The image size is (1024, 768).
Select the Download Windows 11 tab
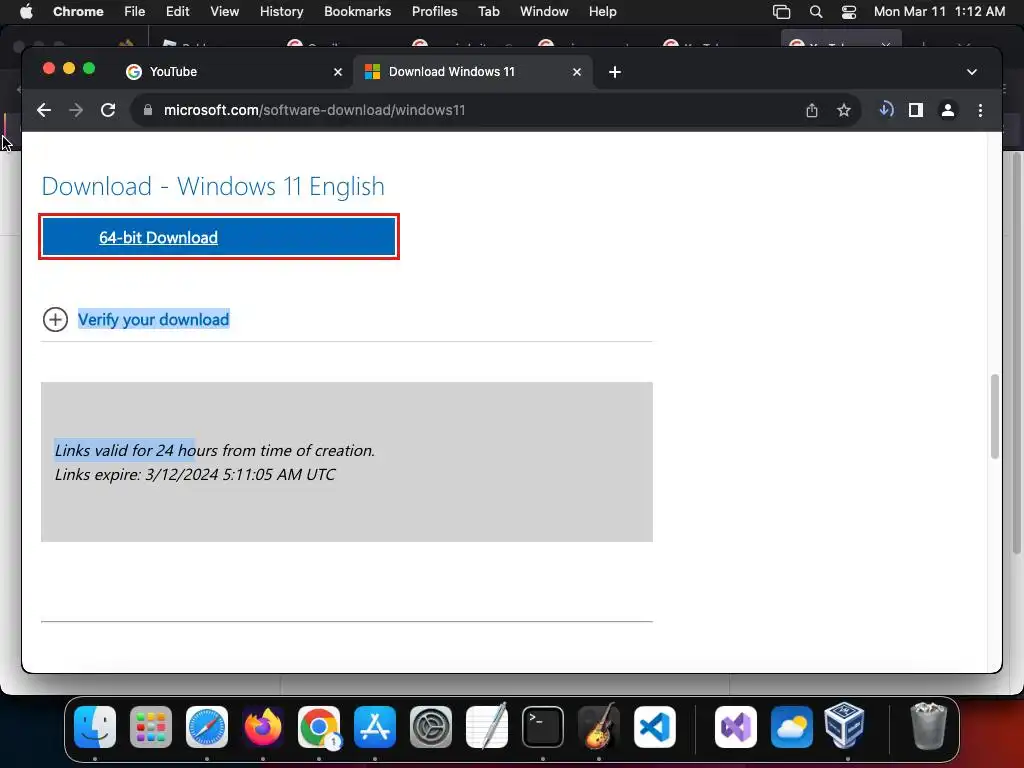tap(473, 72)
